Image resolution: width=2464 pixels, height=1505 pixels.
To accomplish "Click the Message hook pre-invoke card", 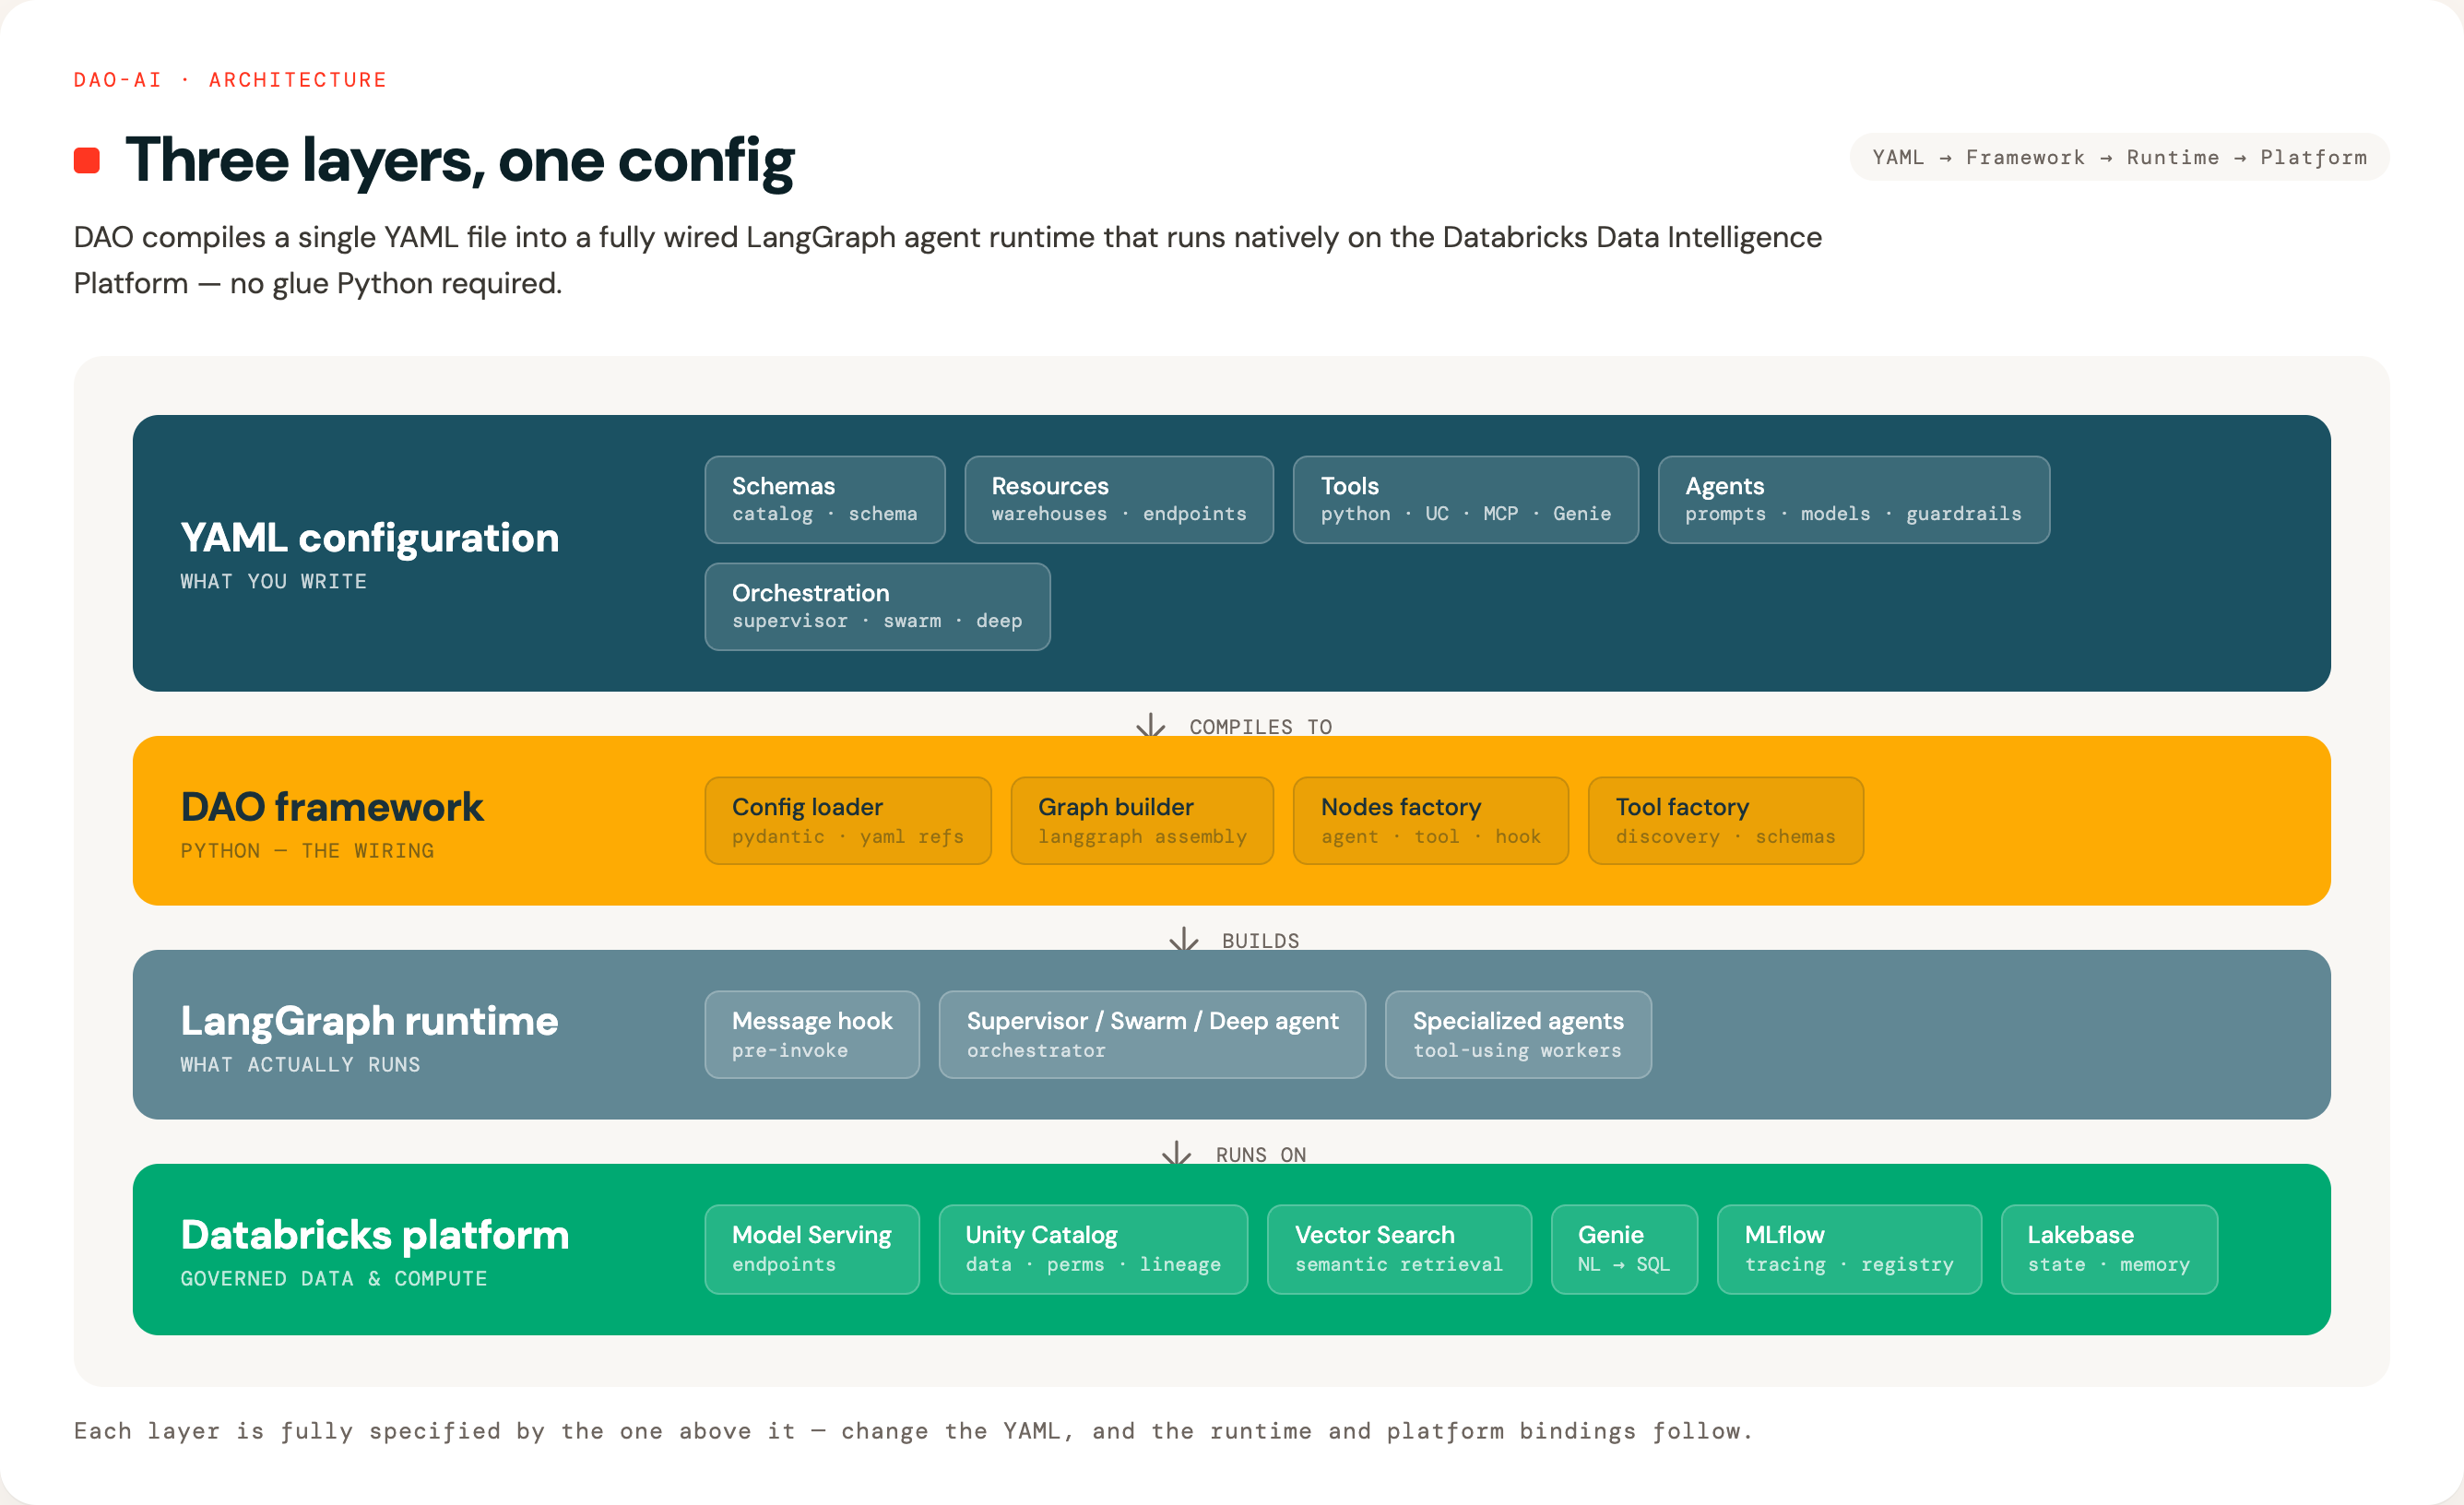I will coord(811,1034).
